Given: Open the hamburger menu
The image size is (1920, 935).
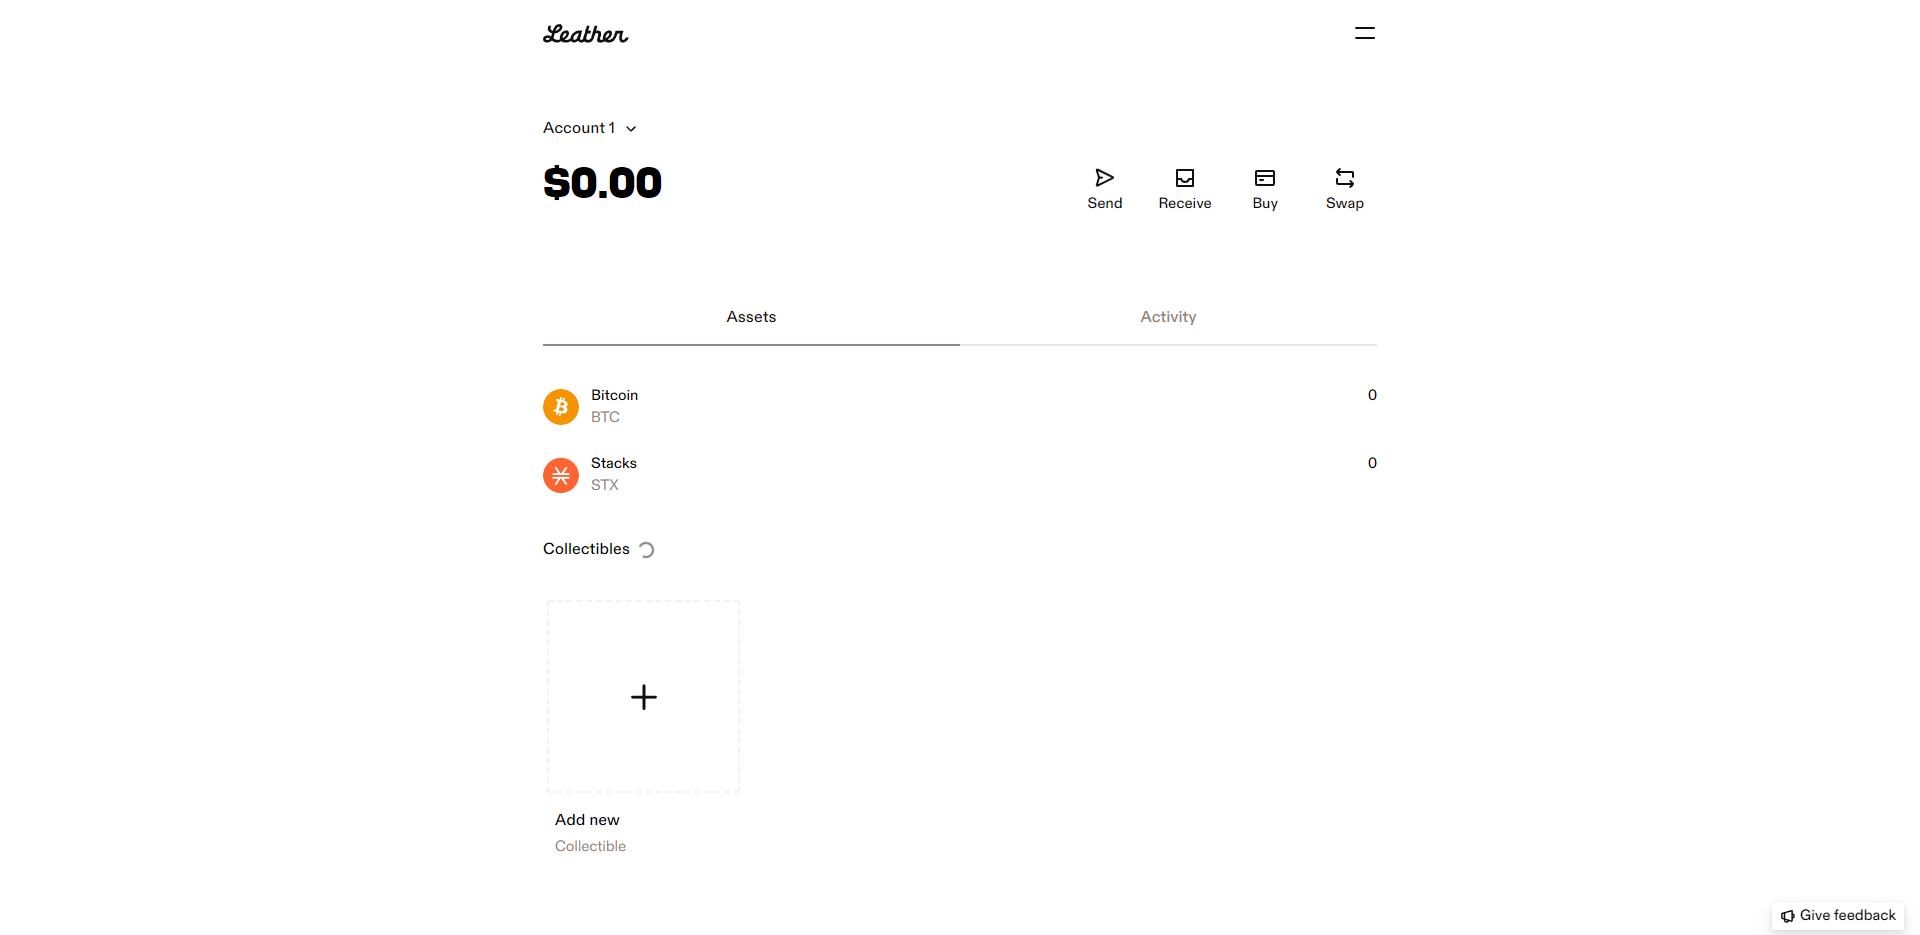Looking at the screenshot, I should pyautogui.click(x=1364, y=33).
